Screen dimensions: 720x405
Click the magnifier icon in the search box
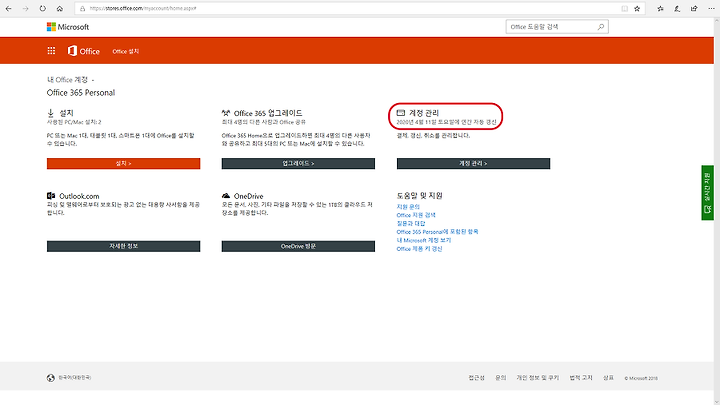(x=601, y=27)
